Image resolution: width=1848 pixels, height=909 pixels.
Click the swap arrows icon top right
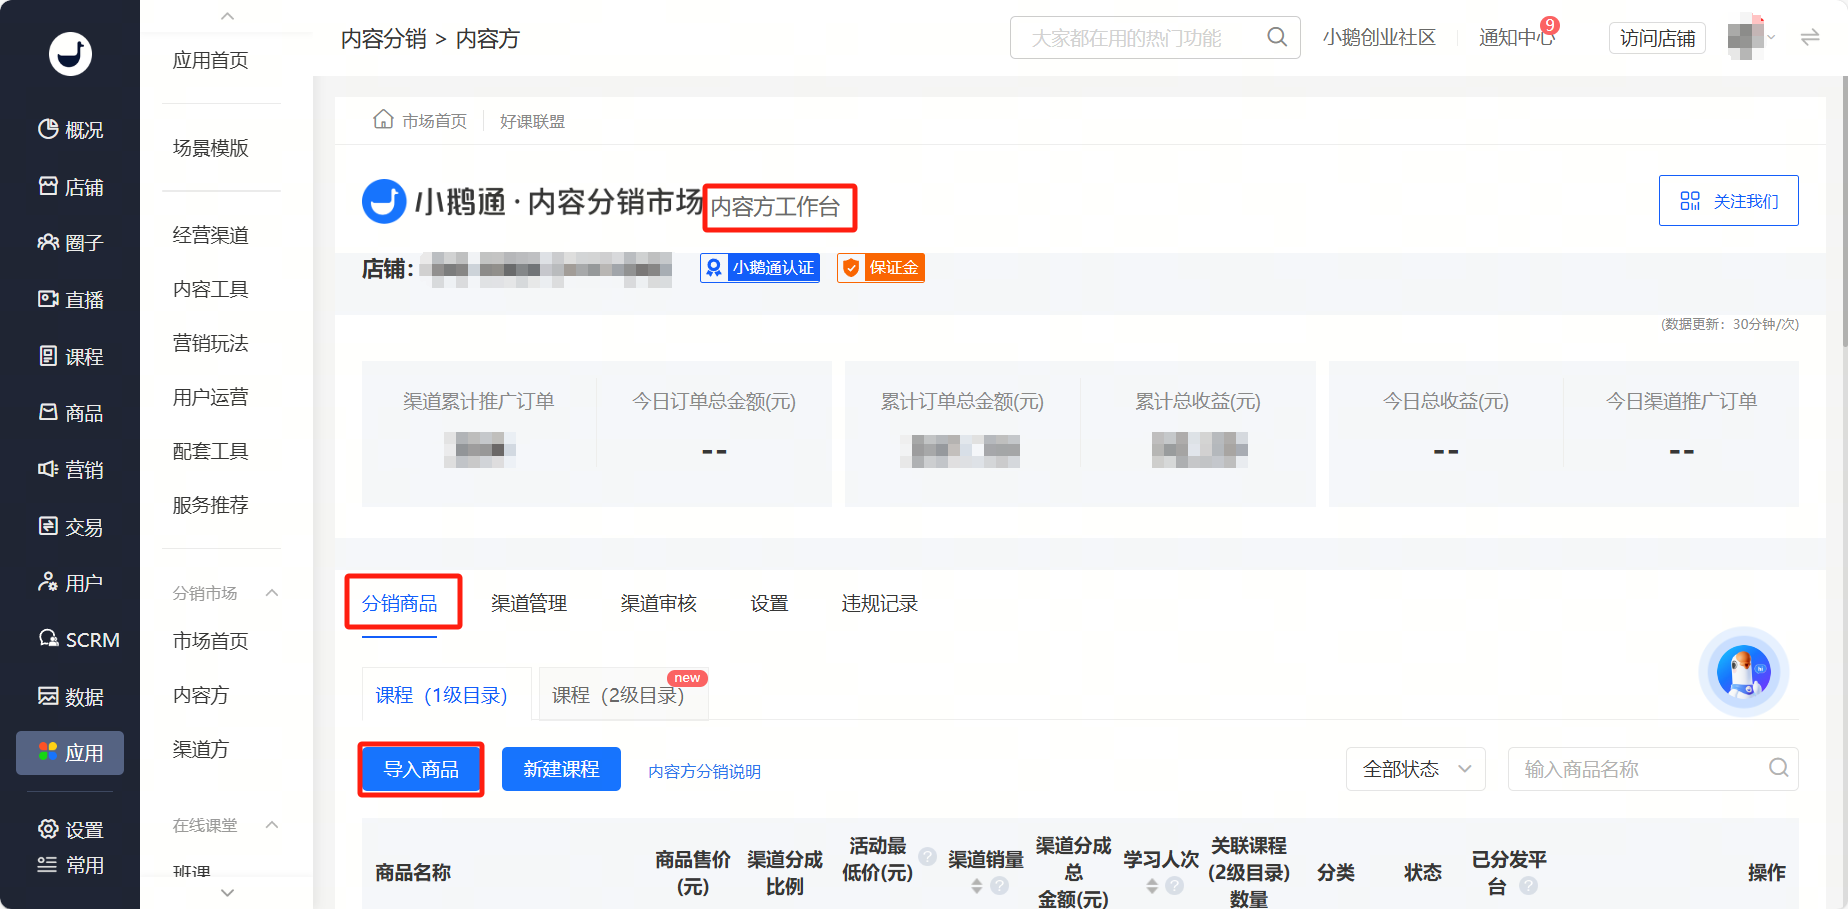1810,38
